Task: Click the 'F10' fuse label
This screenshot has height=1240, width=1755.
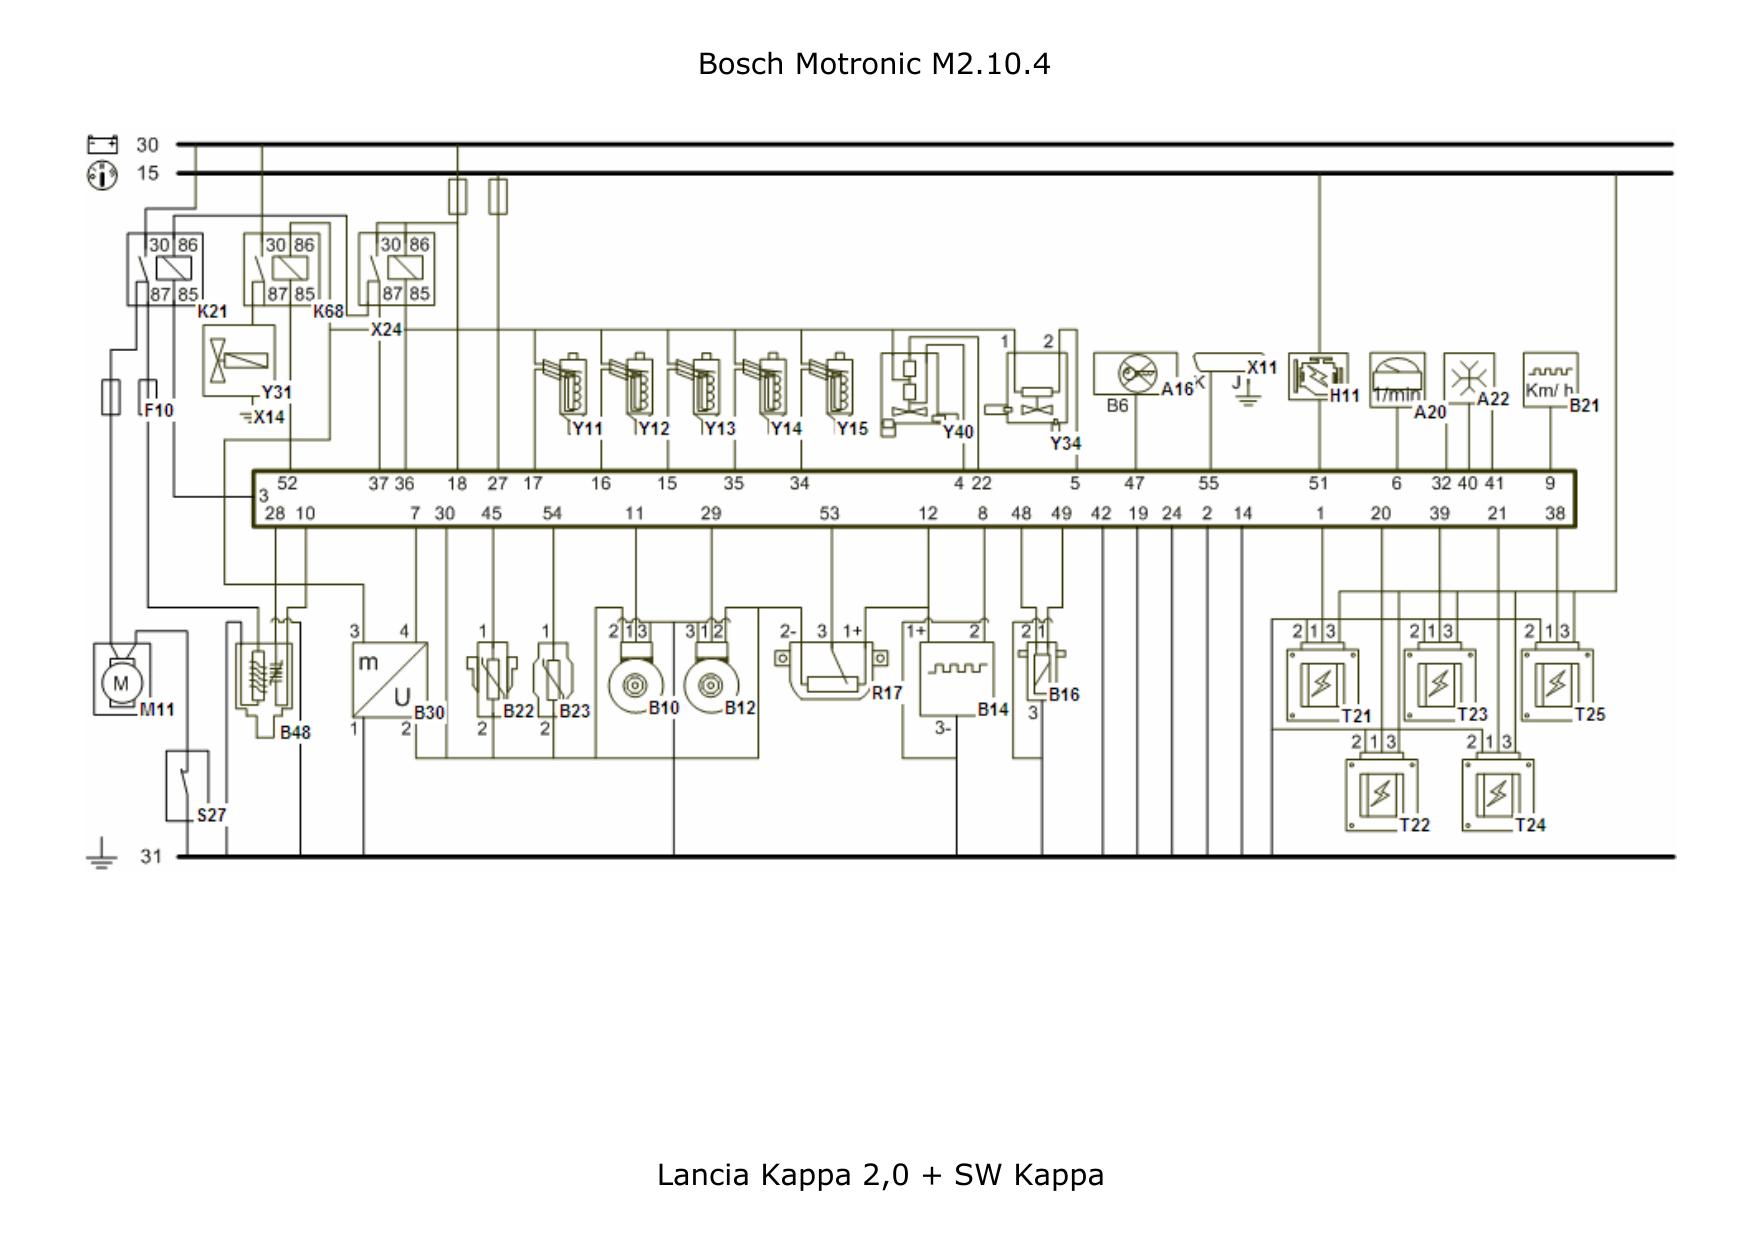Action: (x=158, y=410)
